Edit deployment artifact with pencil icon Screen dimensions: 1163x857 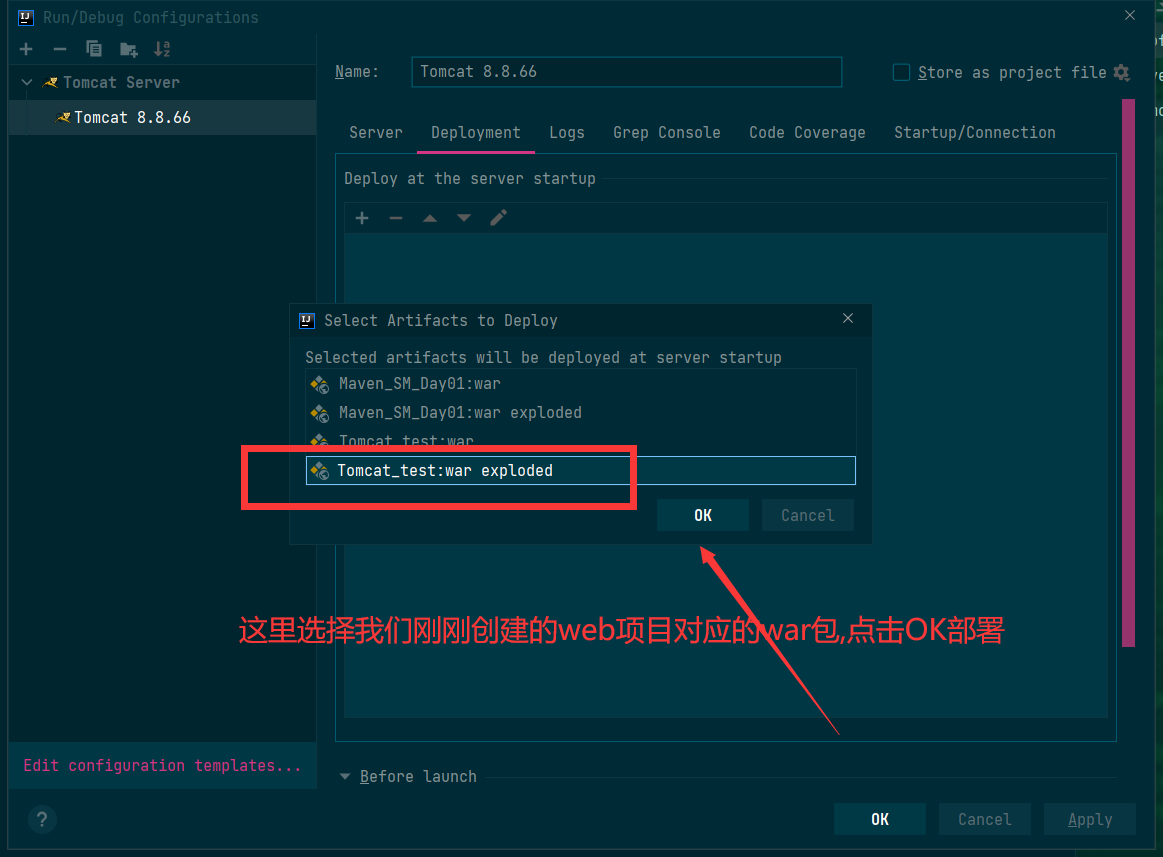click(x=498, y=218)
